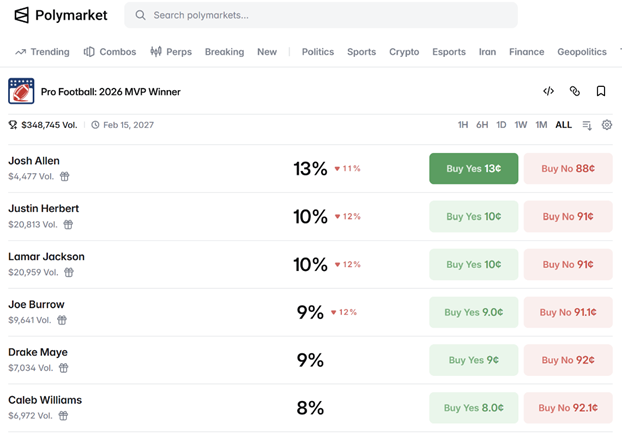Click Josh Allen's 13% probability

tap(310, 169)
